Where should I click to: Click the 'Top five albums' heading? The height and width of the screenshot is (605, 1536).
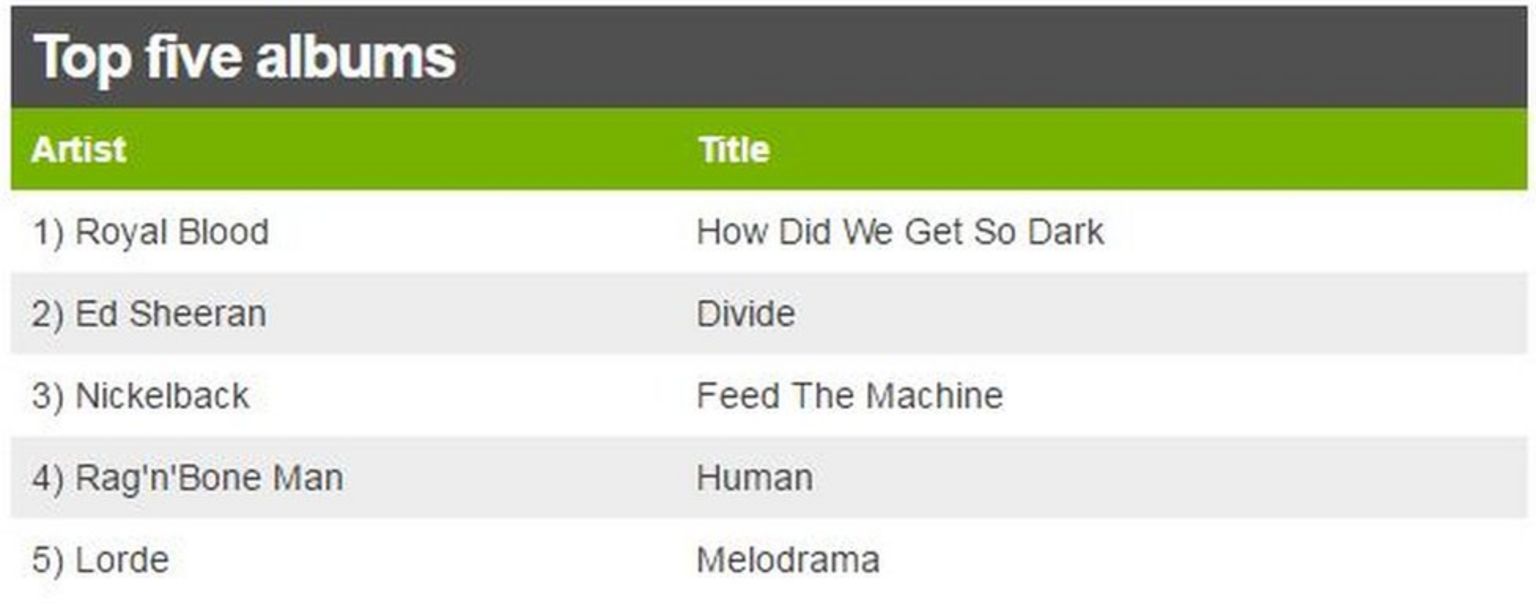245,57
